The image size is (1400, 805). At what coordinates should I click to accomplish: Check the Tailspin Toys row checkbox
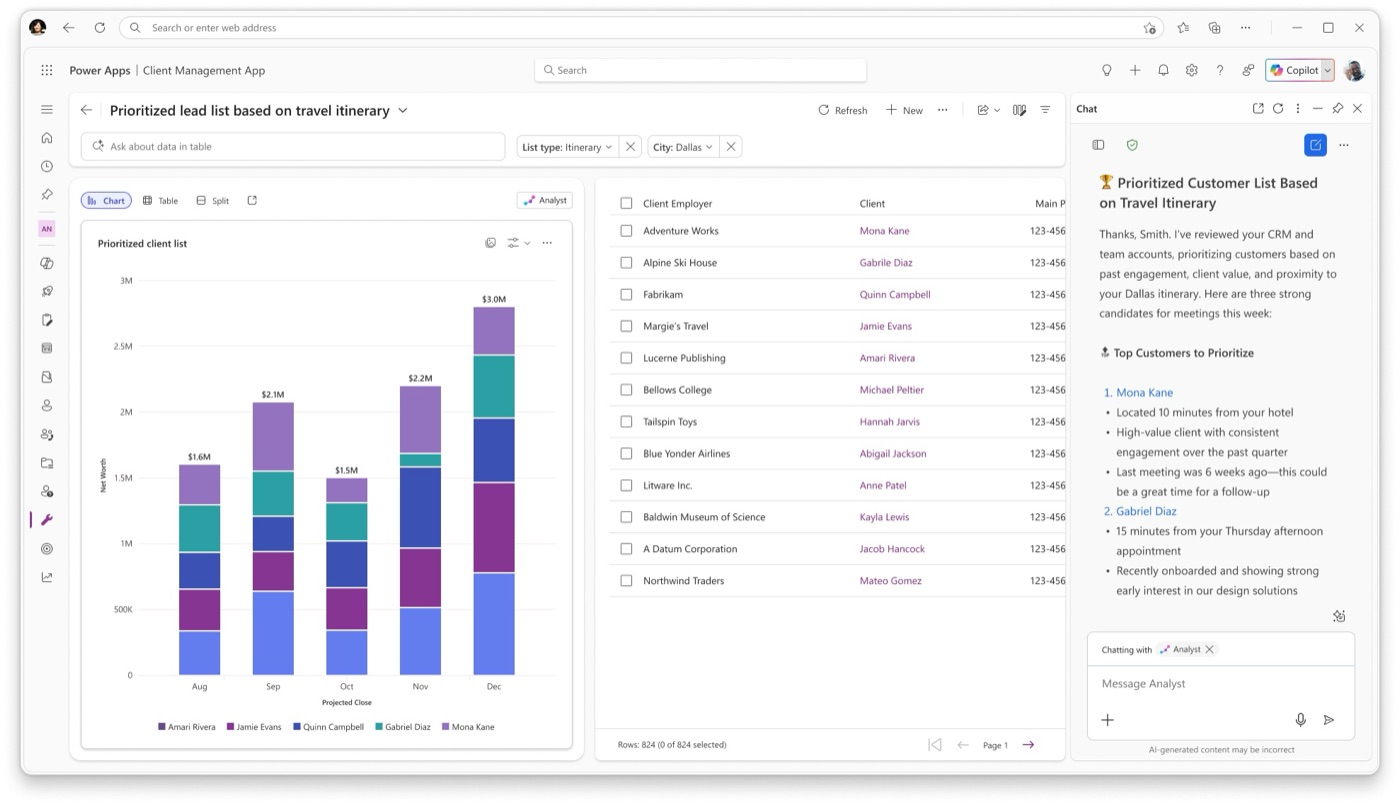[x=626, y=422]
